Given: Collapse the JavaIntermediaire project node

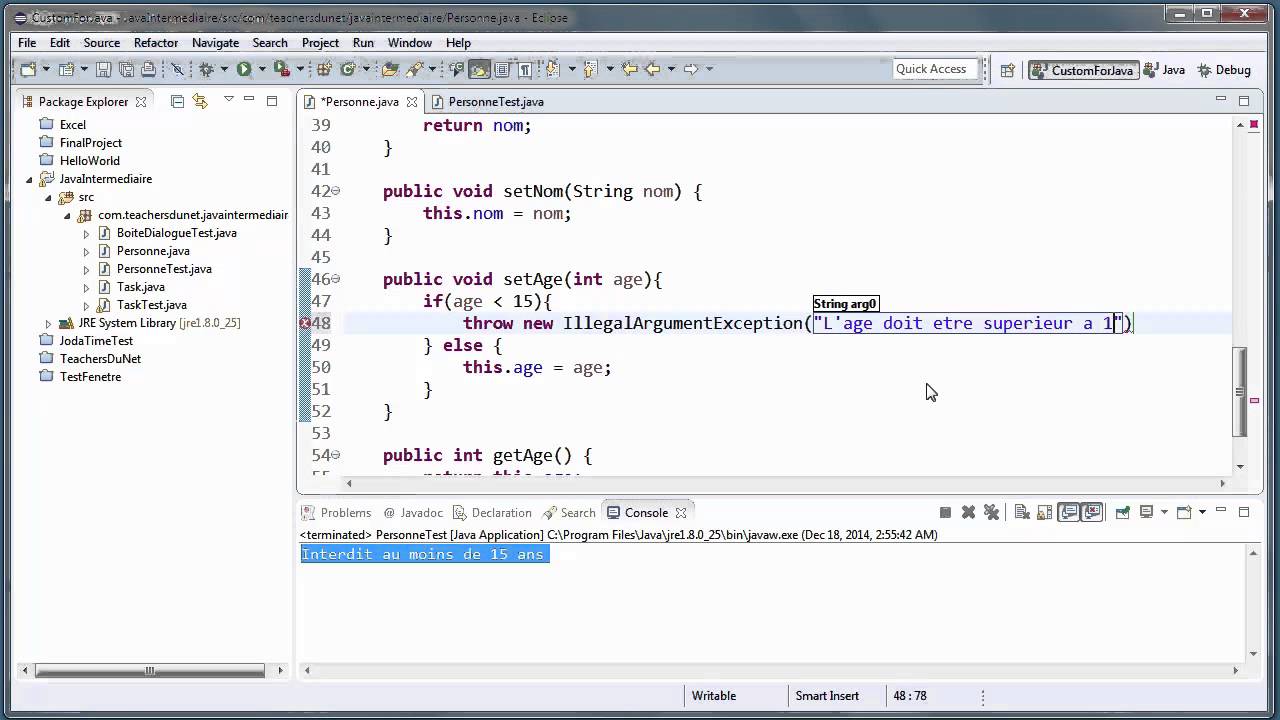Looking at the screenshot, I should (x=29, y=179).
